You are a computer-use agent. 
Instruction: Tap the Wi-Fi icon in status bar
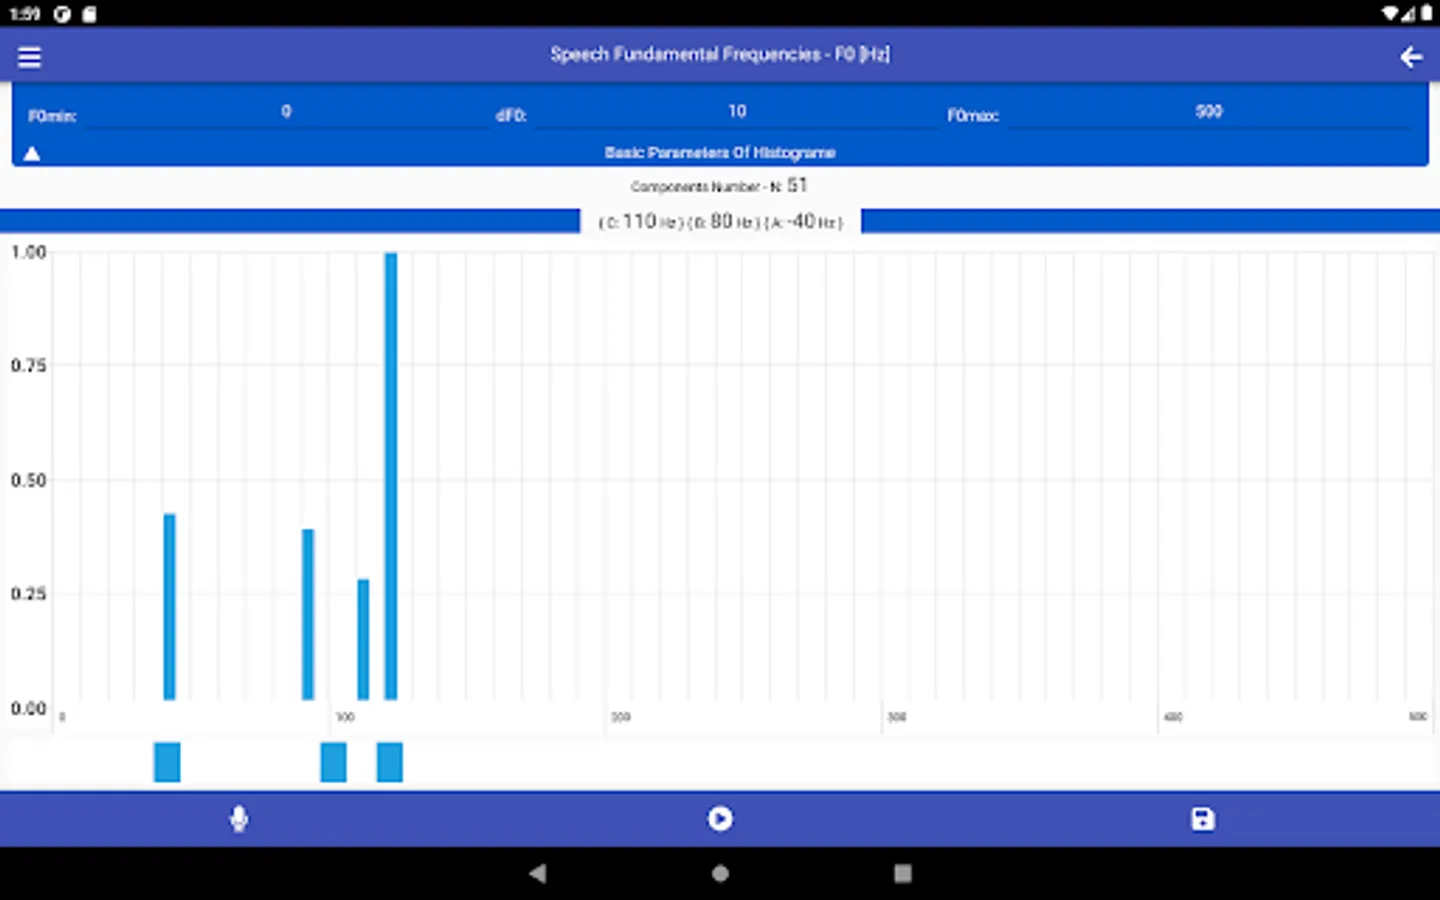coord(1391,13)
